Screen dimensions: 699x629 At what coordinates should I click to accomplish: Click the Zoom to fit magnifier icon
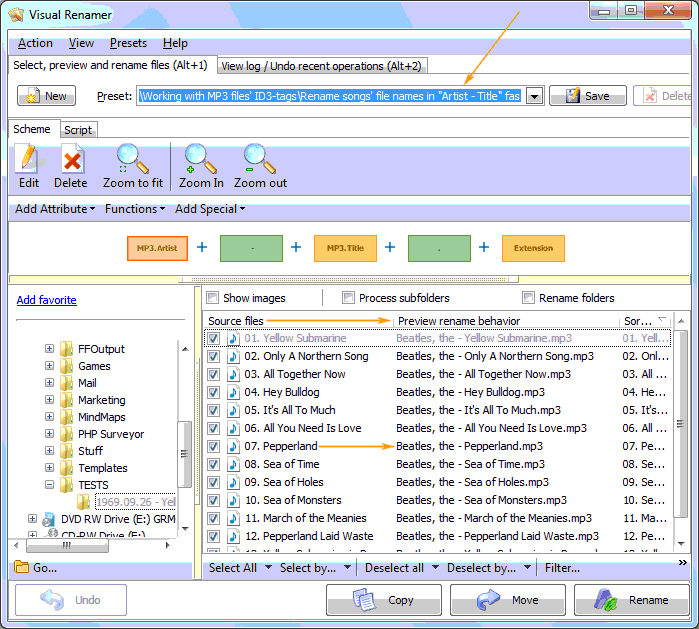[x=133, y=159]
